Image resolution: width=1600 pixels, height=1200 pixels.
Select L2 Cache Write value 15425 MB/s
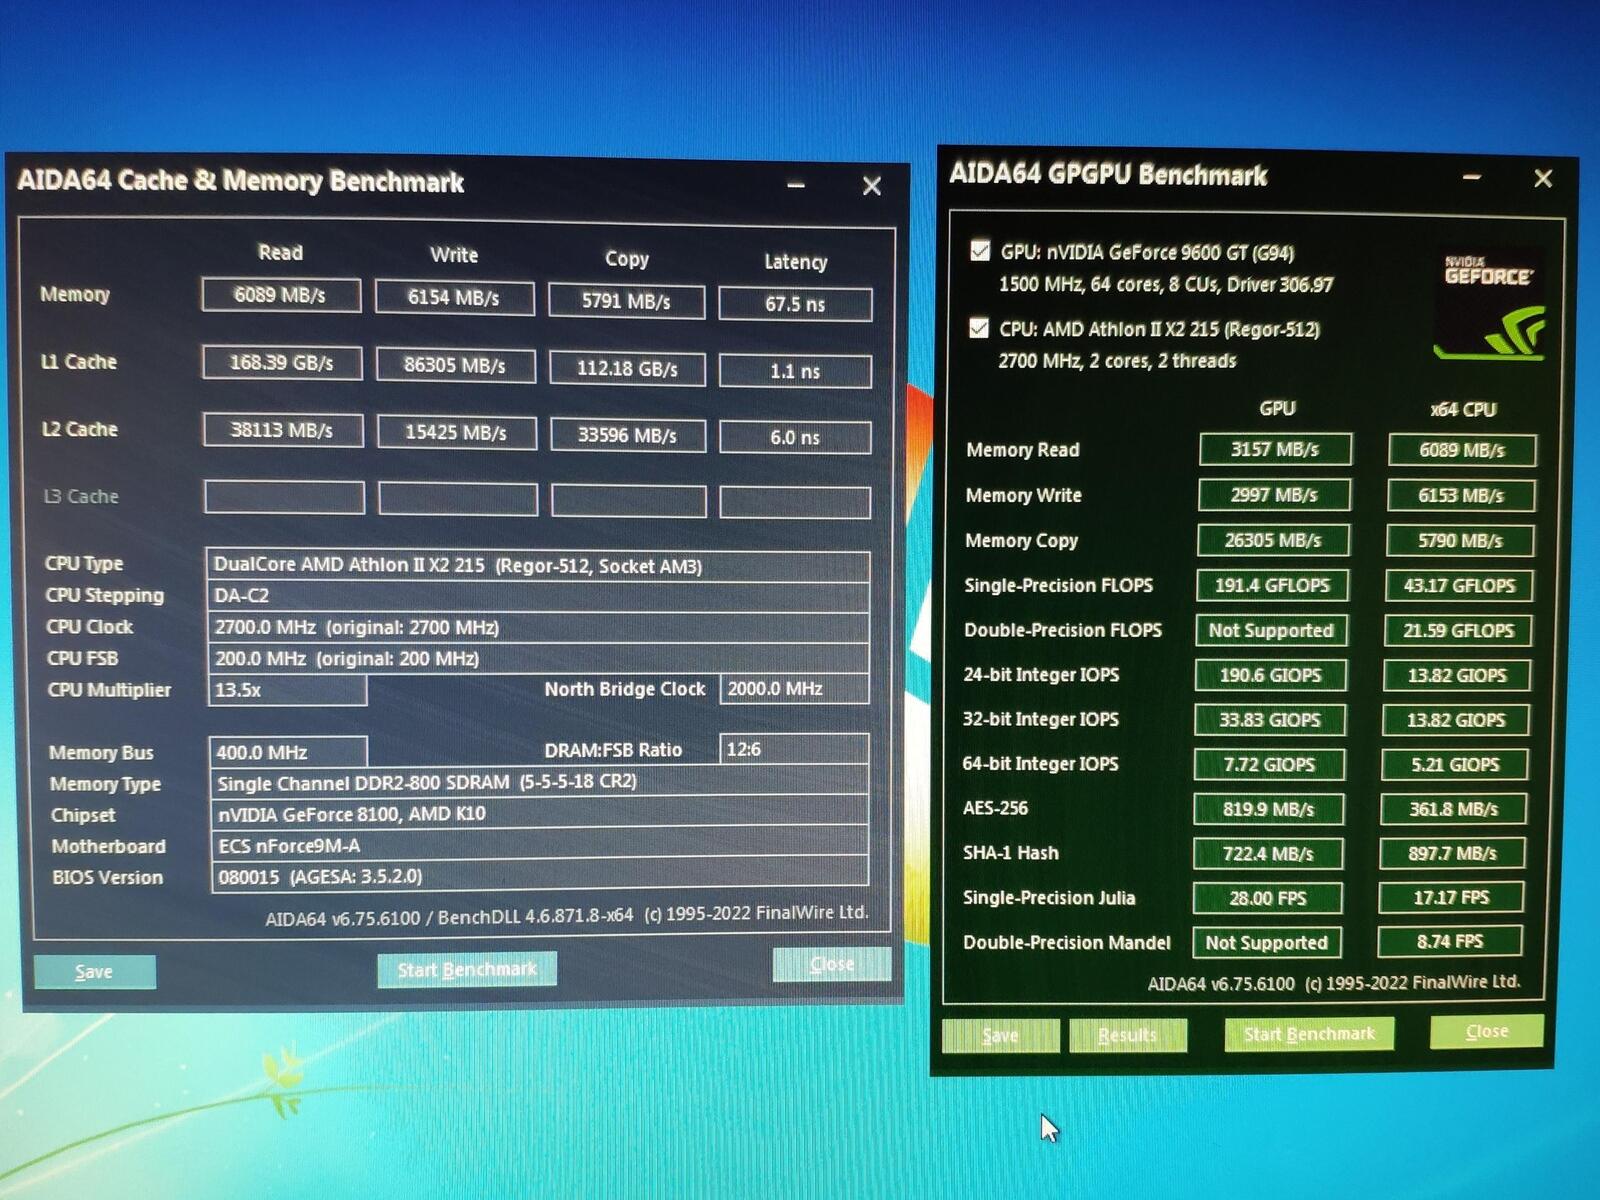(x=456, y=432)
